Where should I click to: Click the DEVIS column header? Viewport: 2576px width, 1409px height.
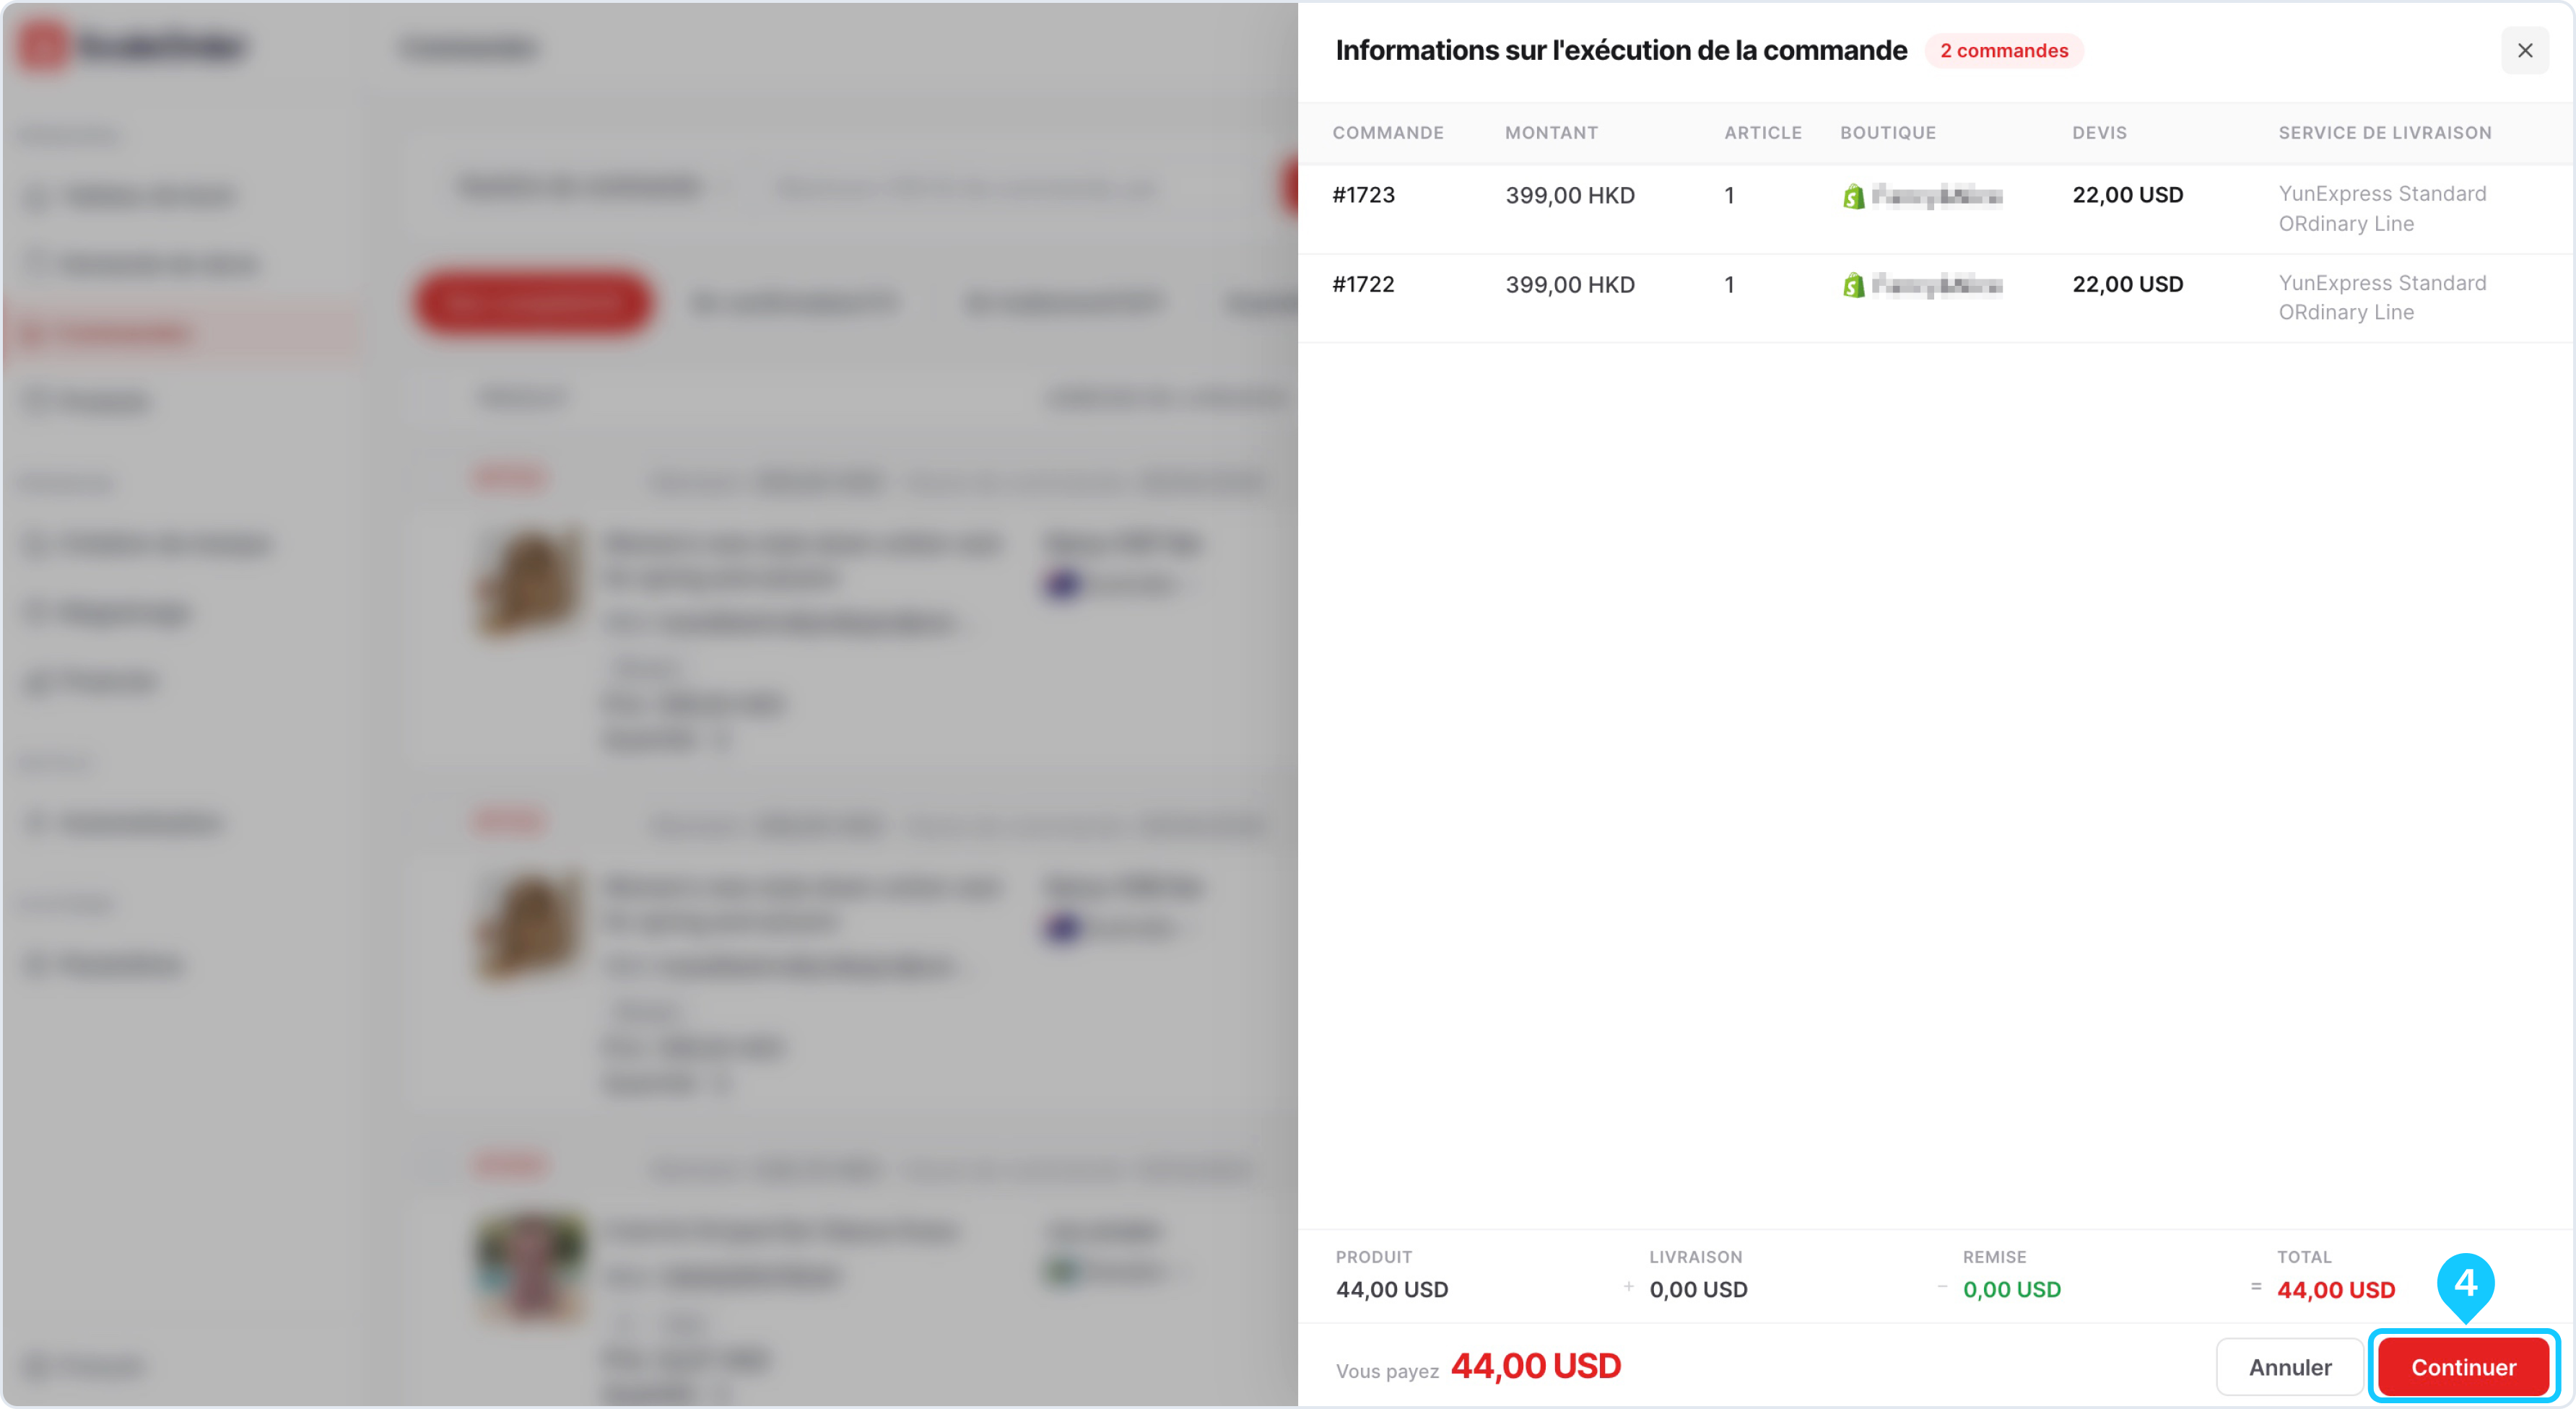(2099, 132)
